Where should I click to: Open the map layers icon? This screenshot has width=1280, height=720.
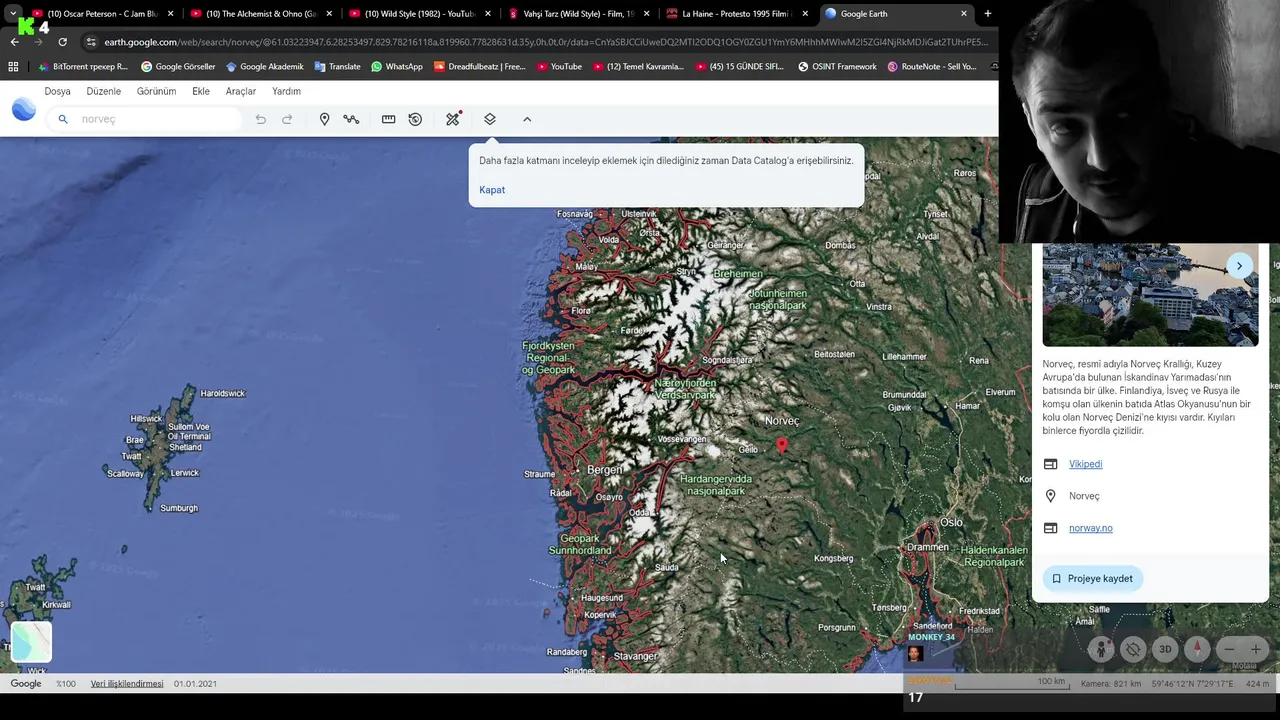point(490,119)
